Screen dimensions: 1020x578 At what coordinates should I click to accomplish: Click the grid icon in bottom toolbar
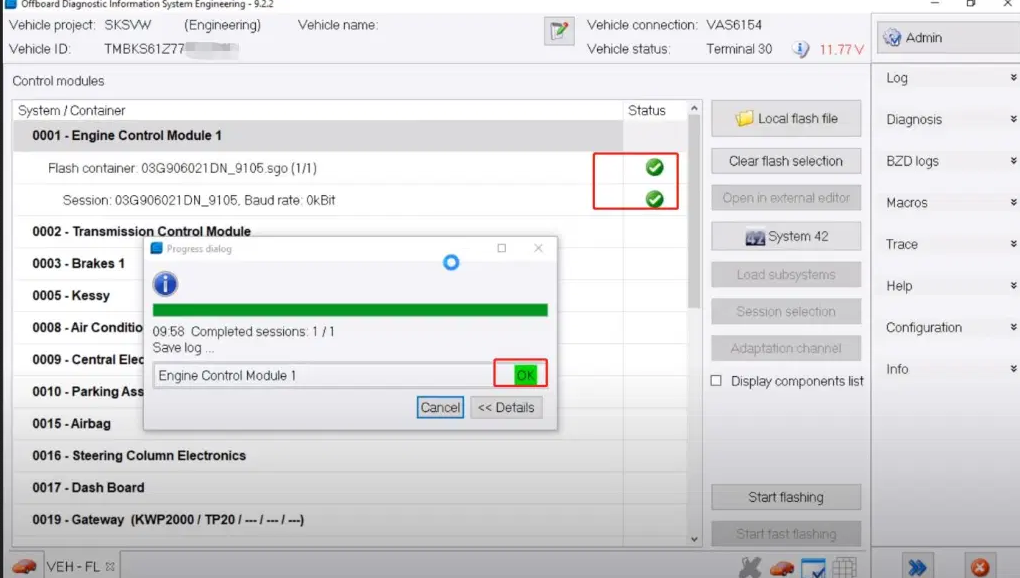(x=844, y=568)
